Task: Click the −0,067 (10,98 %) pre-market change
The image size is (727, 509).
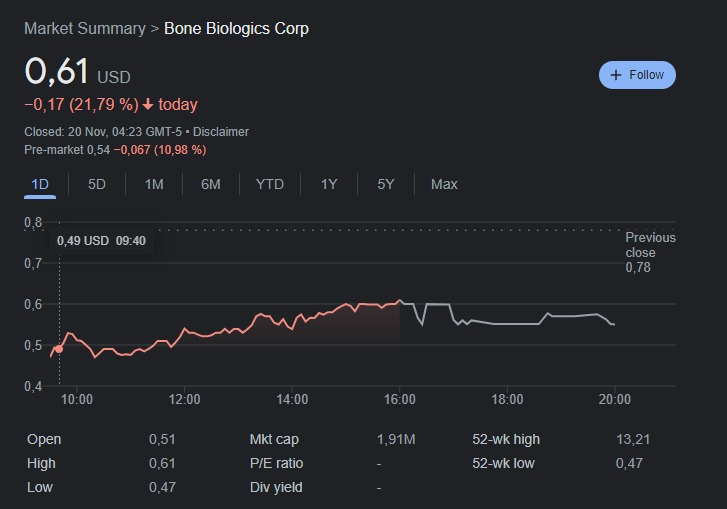Action: tap(160, 150)
